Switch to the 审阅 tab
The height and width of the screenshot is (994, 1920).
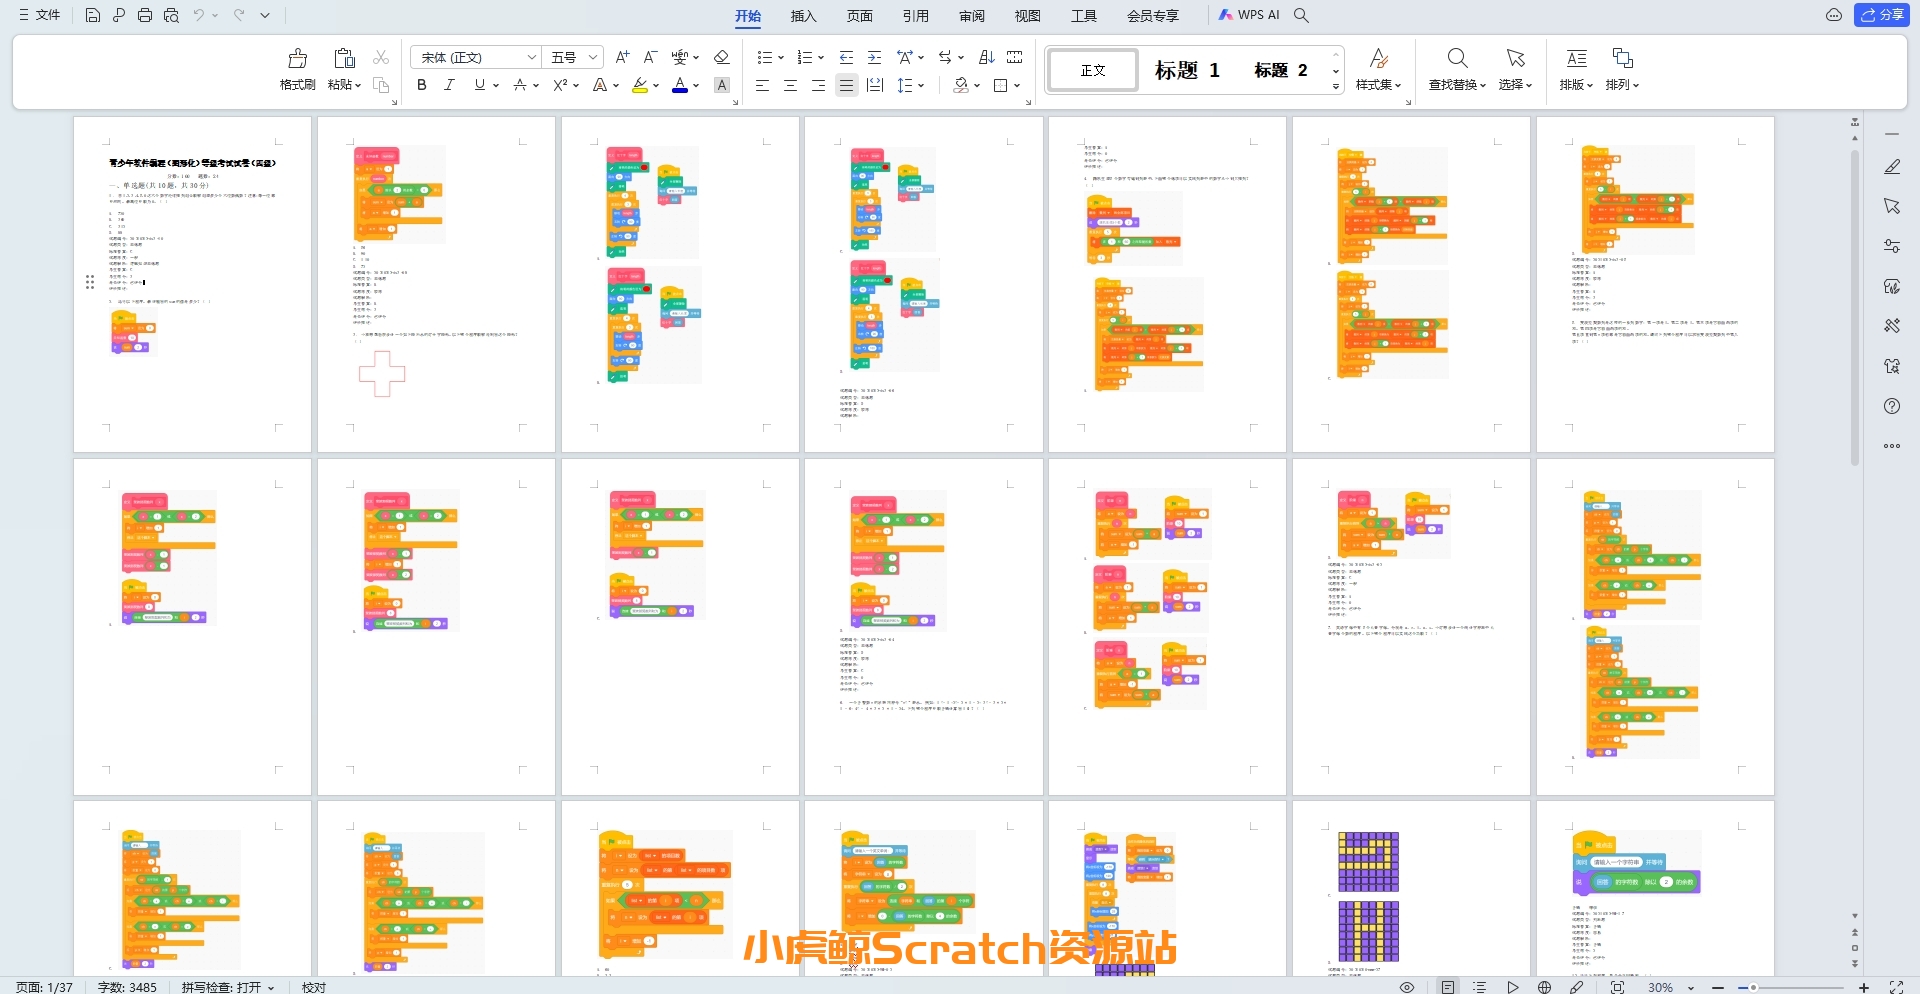(x=971, y=16)
